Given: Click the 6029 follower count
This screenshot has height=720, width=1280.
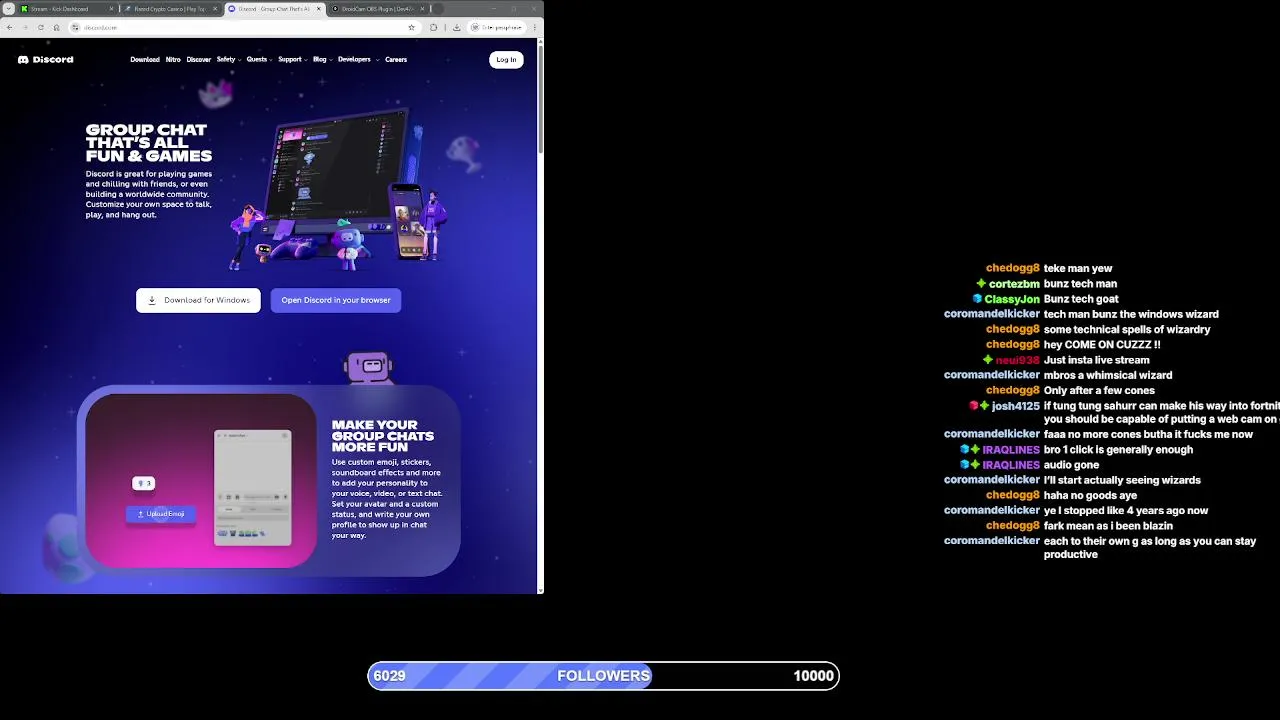Looking at the screenshot, I should (x=389, y=676).
